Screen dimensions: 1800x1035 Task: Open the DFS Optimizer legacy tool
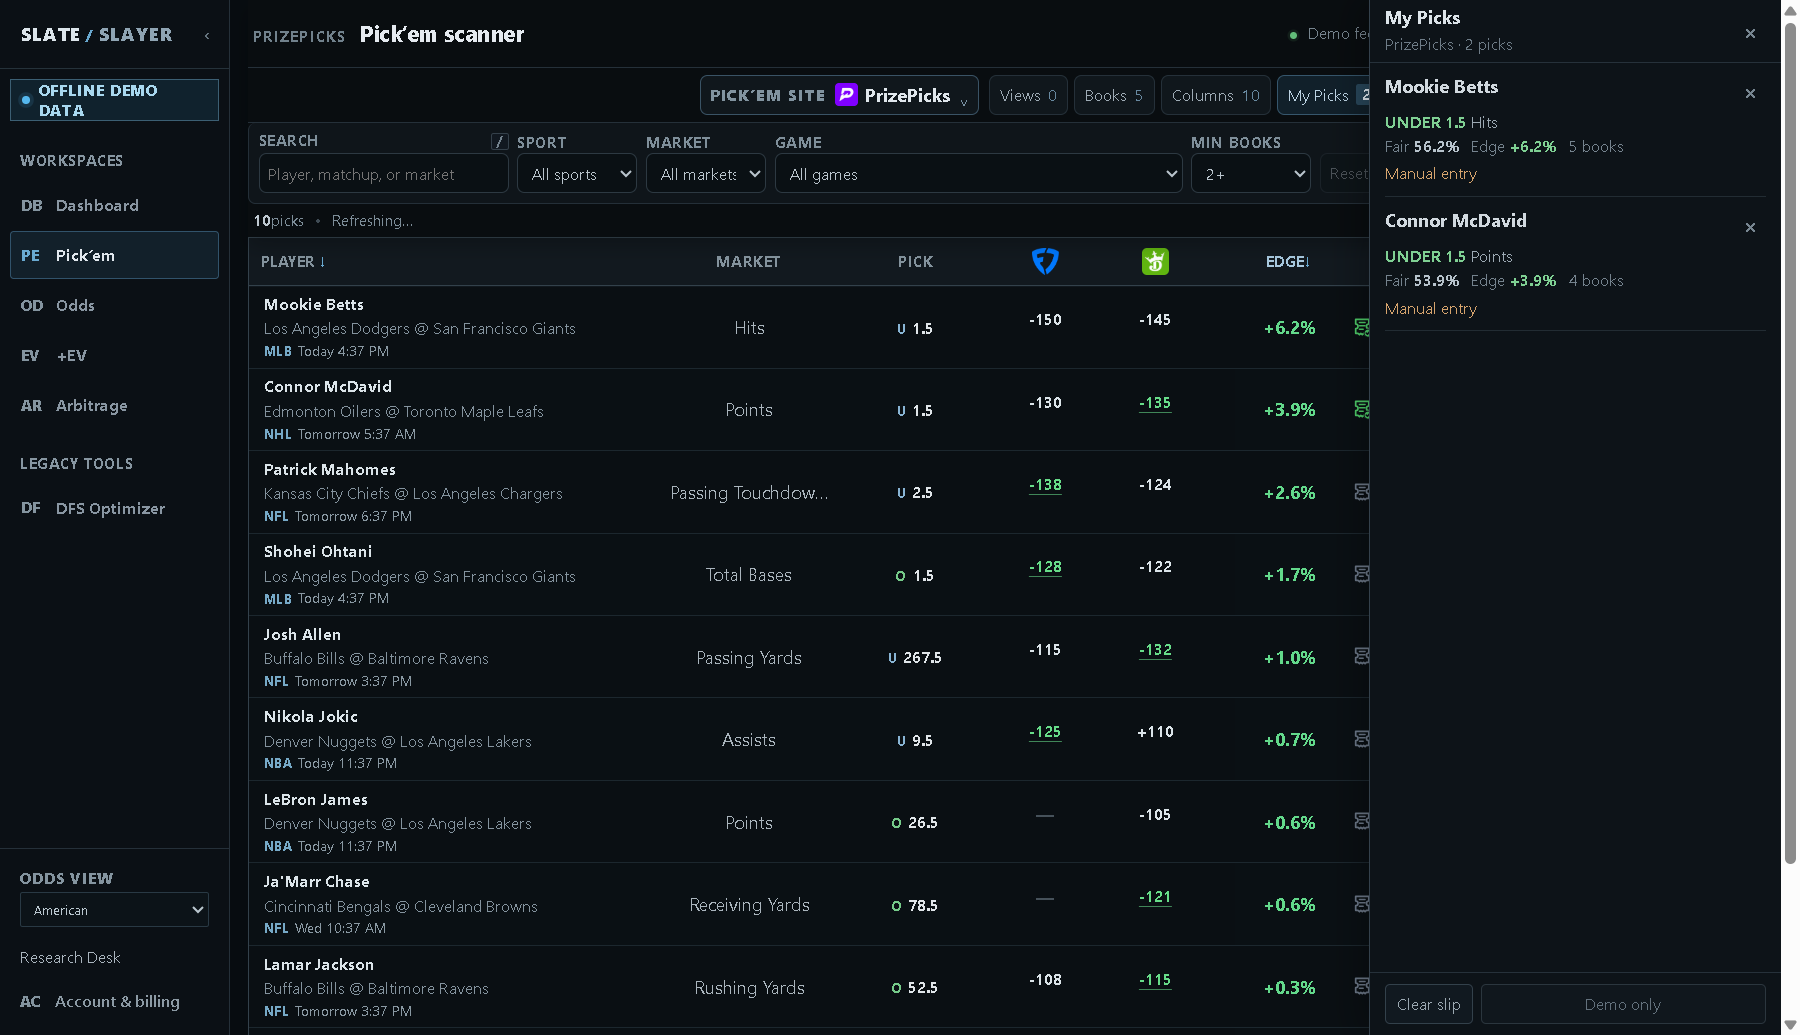click(114, 508)
